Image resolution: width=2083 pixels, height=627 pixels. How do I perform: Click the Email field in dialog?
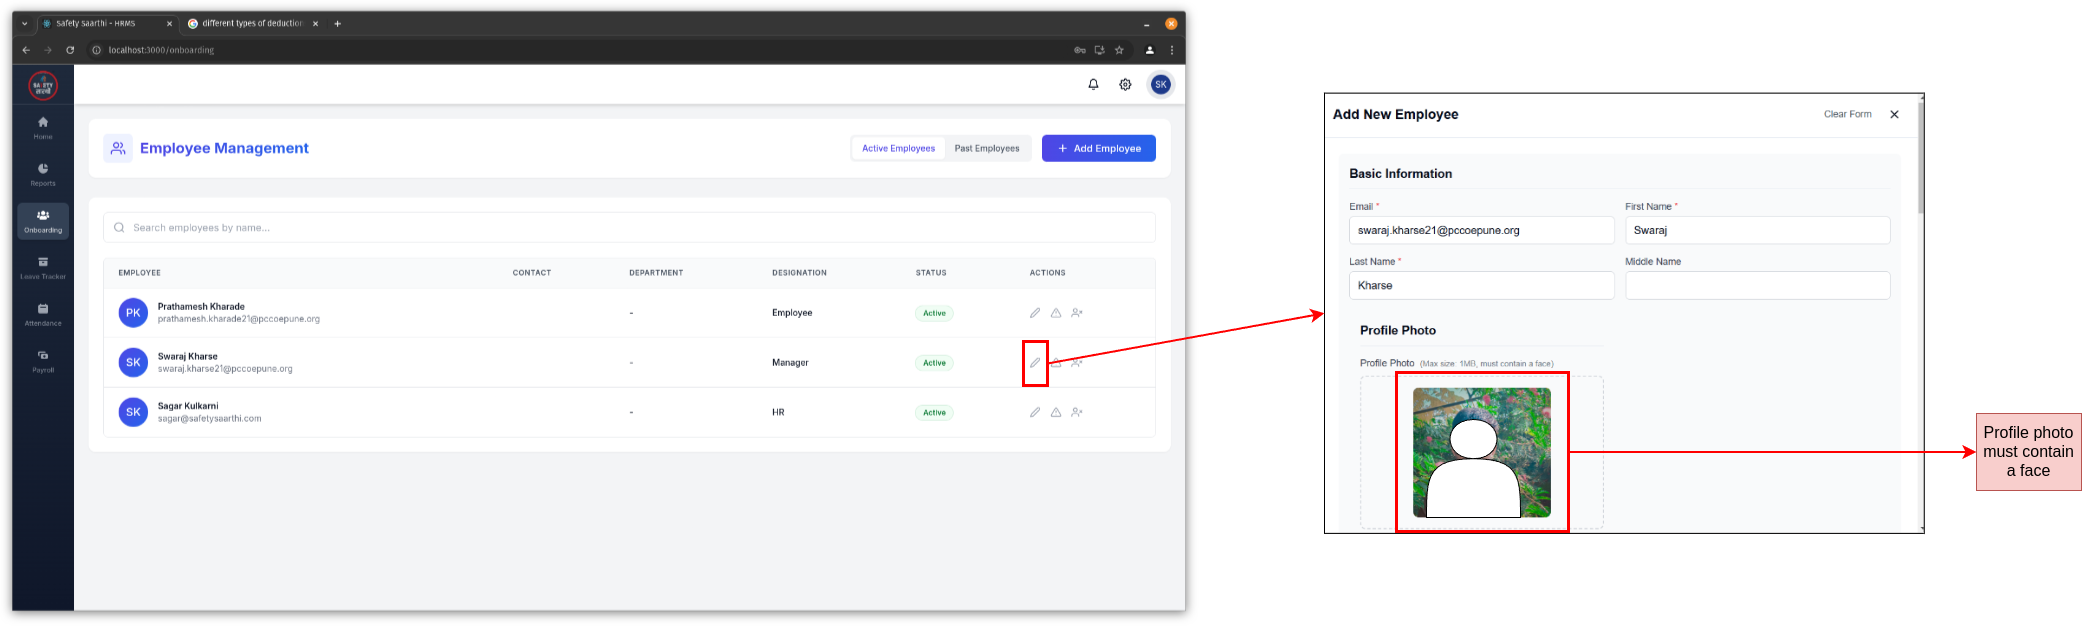pyautogui.click(x=1481, y=230)
